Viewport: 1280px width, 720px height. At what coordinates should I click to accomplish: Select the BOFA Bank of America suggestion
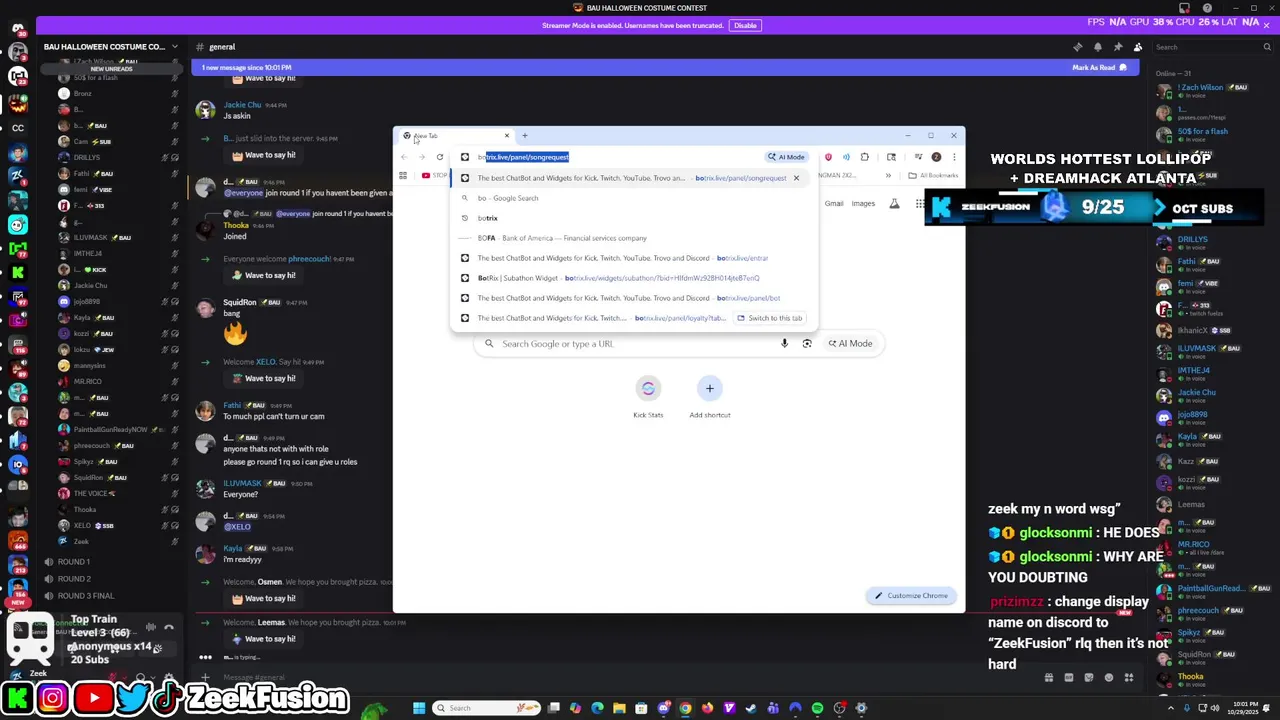(635, 238)
